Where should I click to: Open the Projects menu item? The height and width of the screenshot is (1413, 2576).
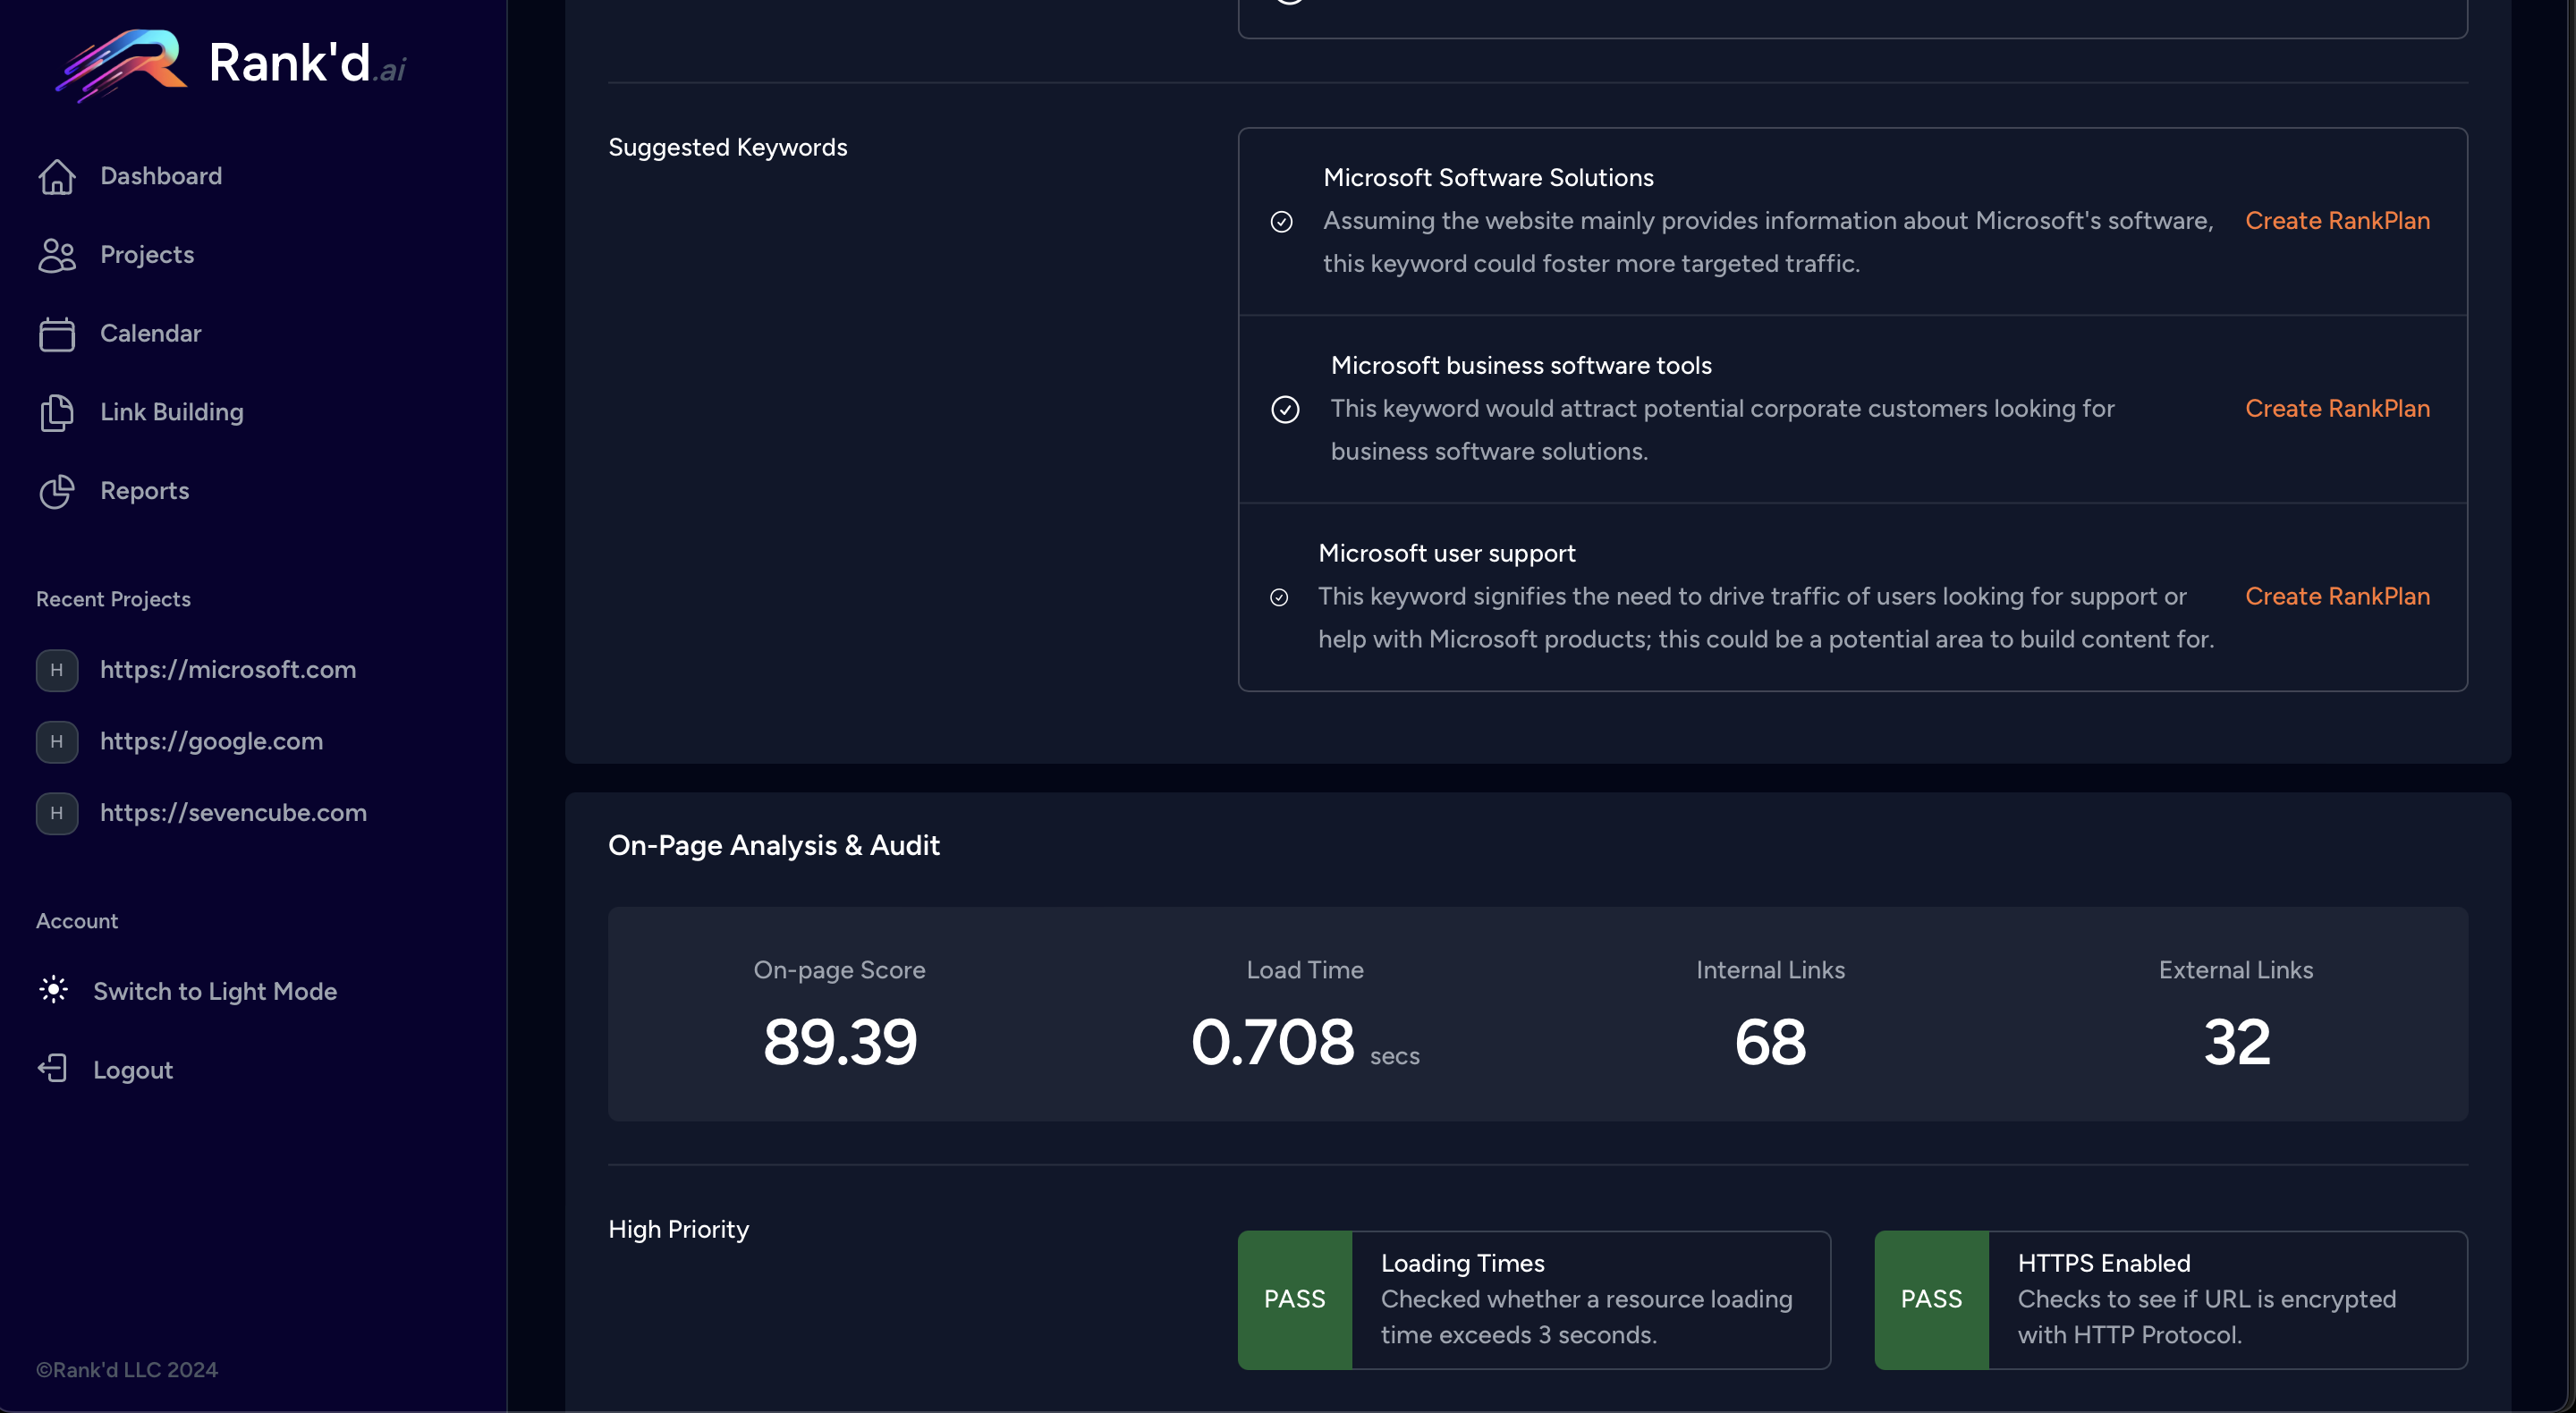click(147, 255)
